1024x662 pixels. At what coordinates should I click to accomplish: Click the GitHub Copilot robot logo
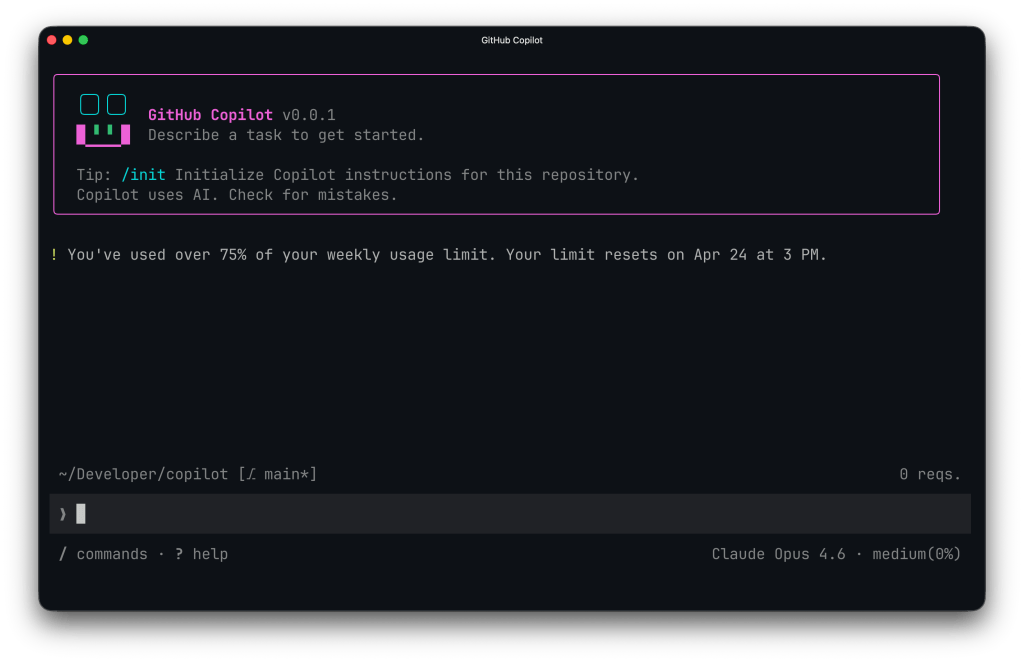coord(103,118)
